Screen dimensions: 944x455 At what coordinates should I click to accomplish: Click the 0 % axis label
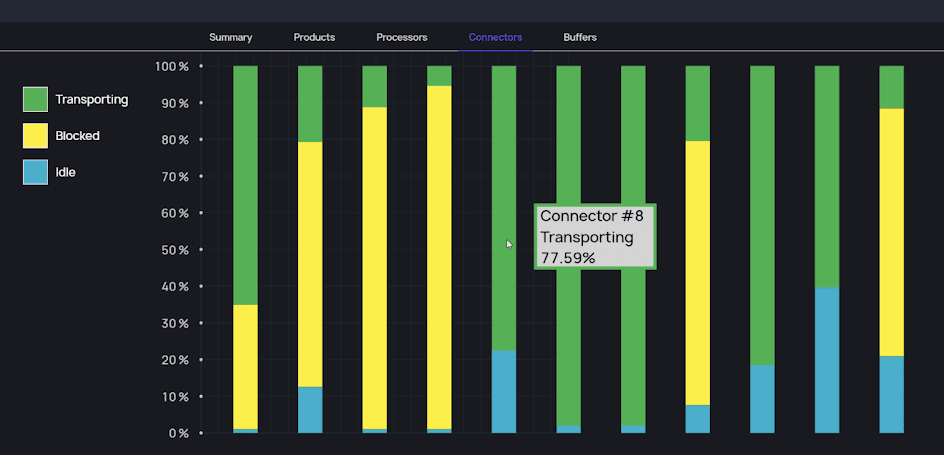(x=177, y=433)
